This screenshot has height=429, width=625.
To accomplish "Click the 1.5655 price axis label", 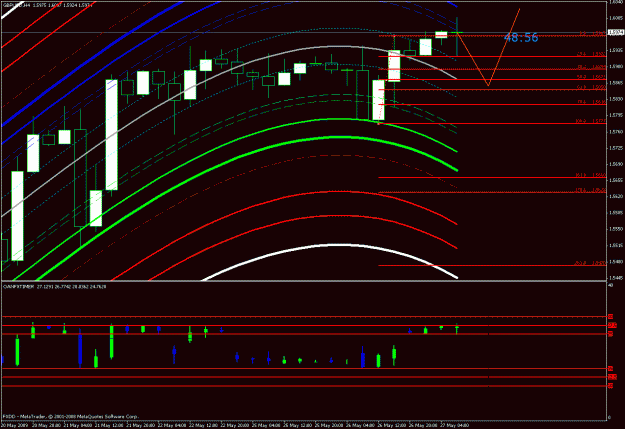I will click(x=616, y=180).
